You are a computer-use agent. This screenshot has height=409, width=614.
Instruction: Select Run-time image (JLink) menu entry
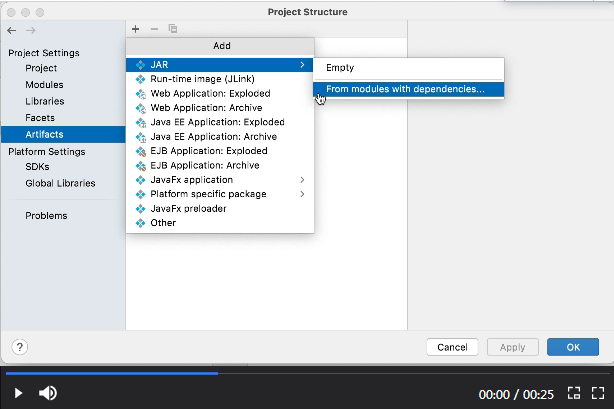[220, 79]
